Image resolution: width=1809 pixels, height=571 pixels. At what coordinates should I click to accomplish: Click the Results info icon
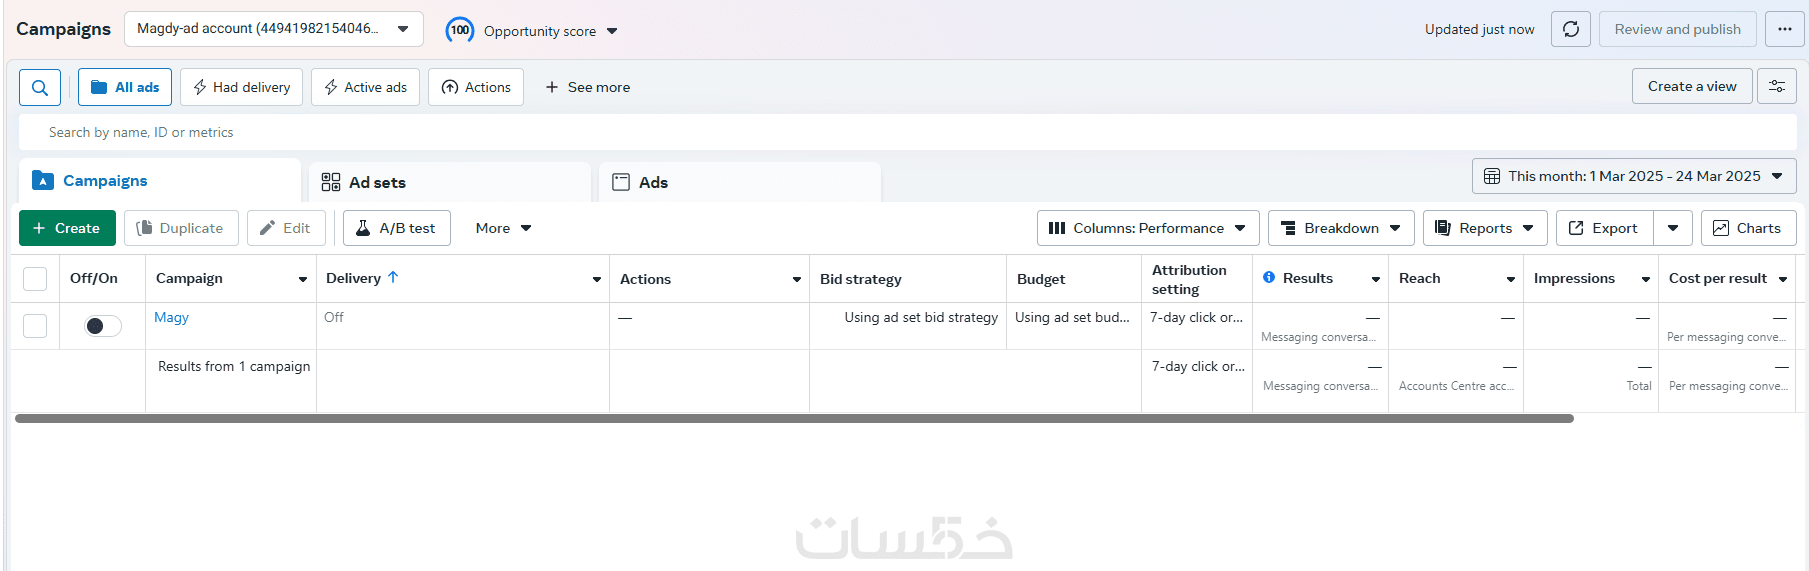pyautogui.click(x=1269, y=278)
